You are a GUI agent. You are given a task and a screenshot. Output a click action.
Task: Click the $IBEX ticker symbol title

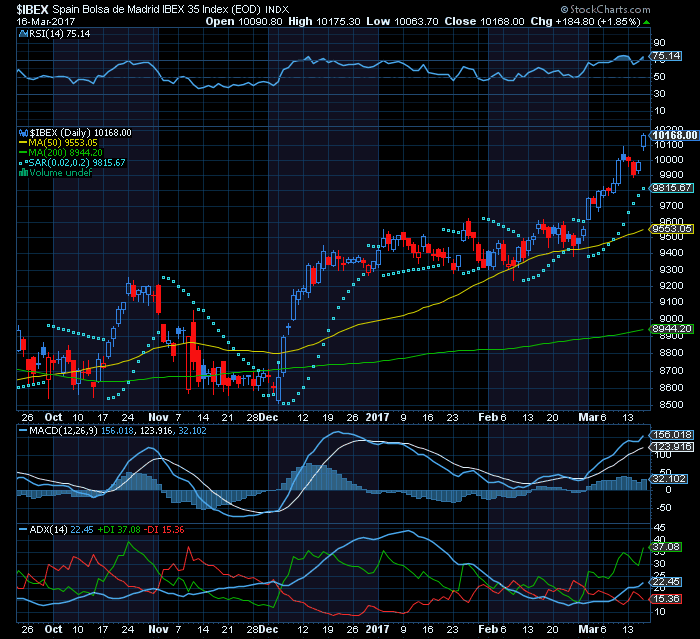coord(33,9)
